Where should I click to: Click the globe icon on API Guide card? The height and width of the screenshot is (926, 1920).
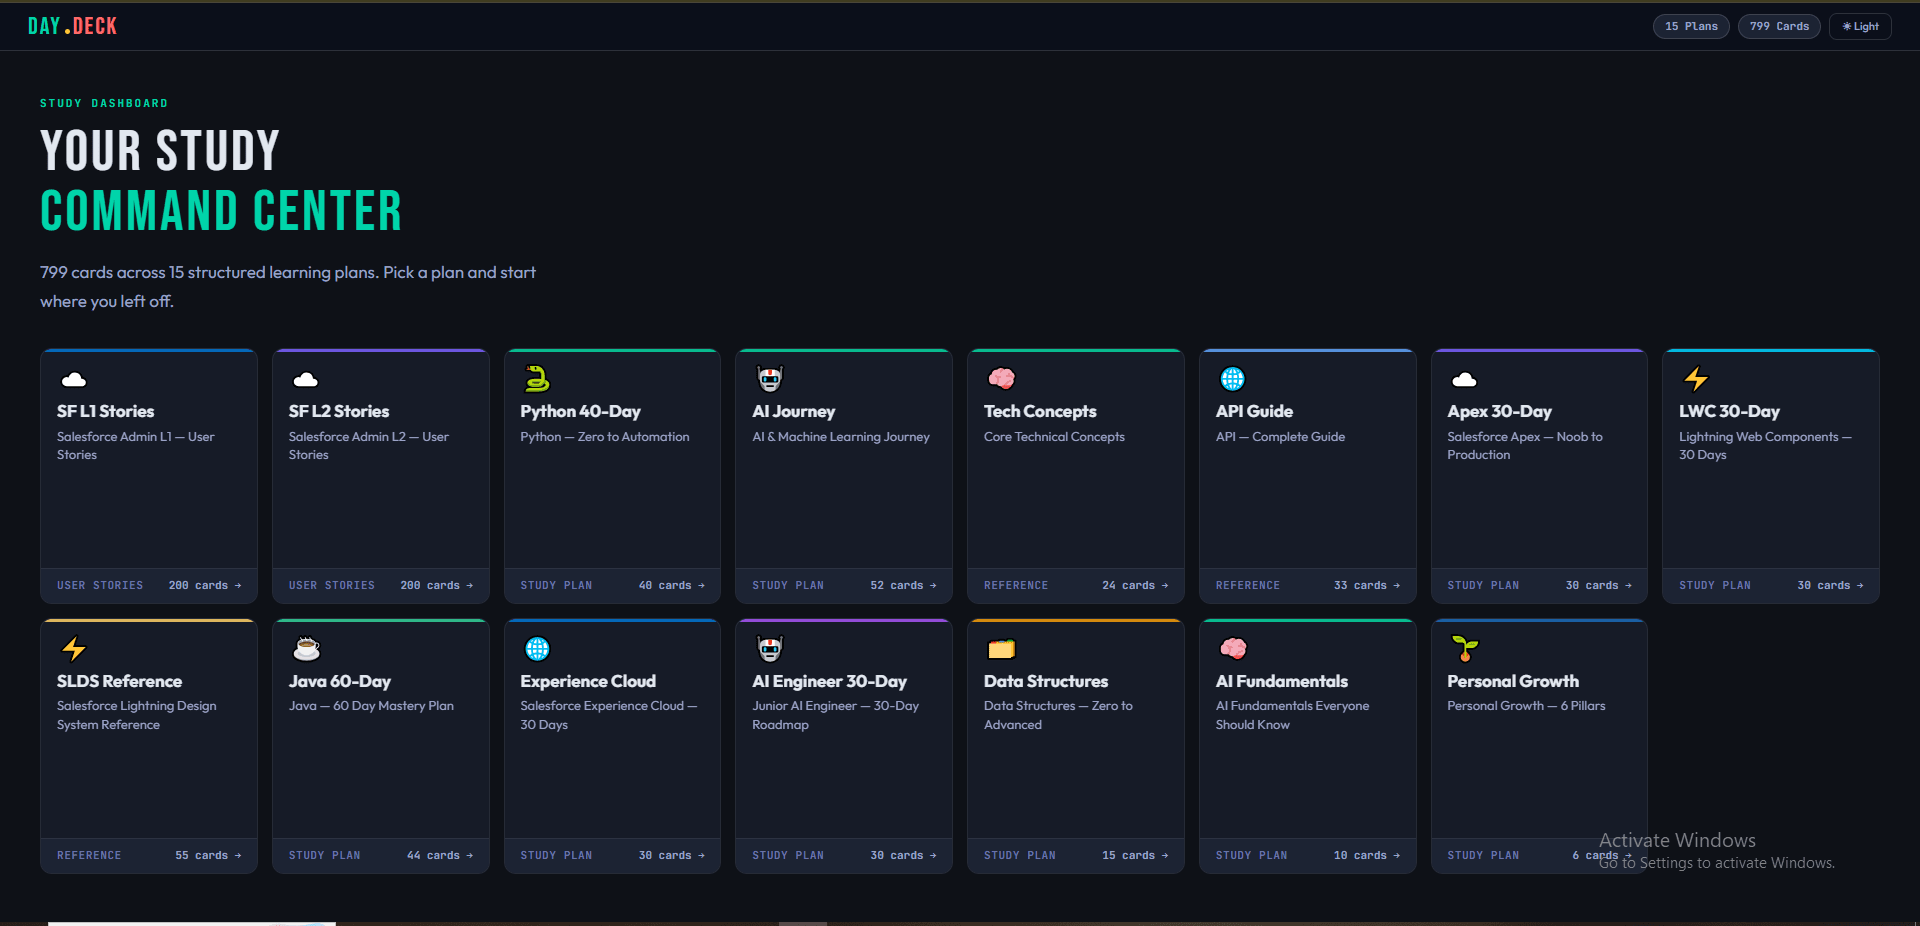(x=1233, y=379)
